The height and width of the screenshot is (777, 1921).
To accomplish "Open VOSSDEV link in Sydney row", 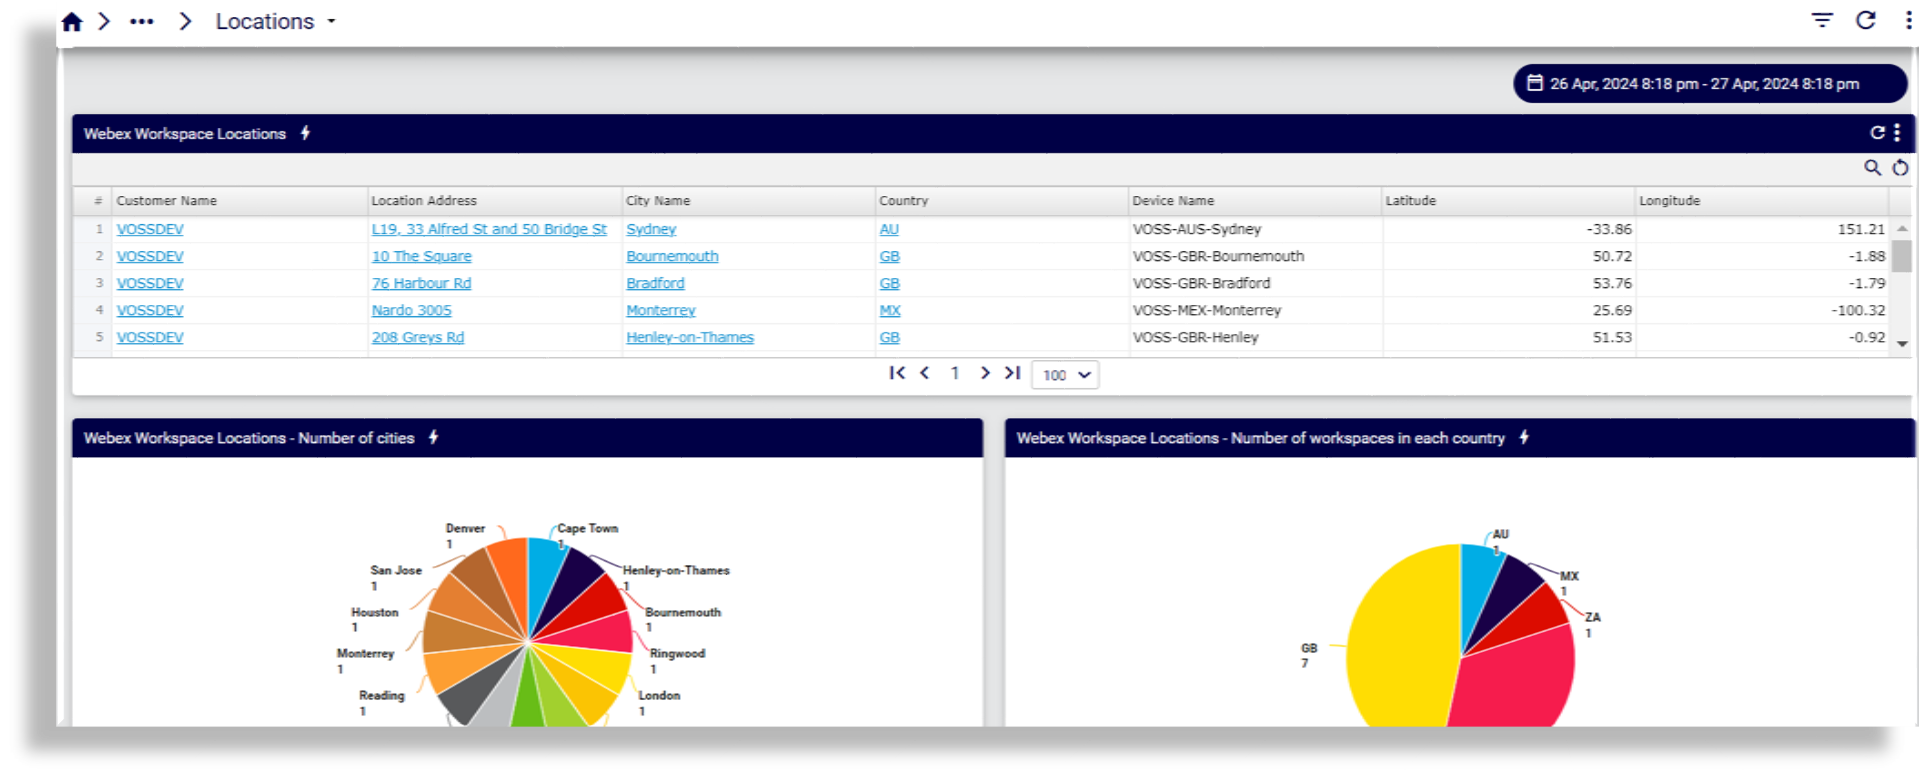I will [x=150, y=229].
